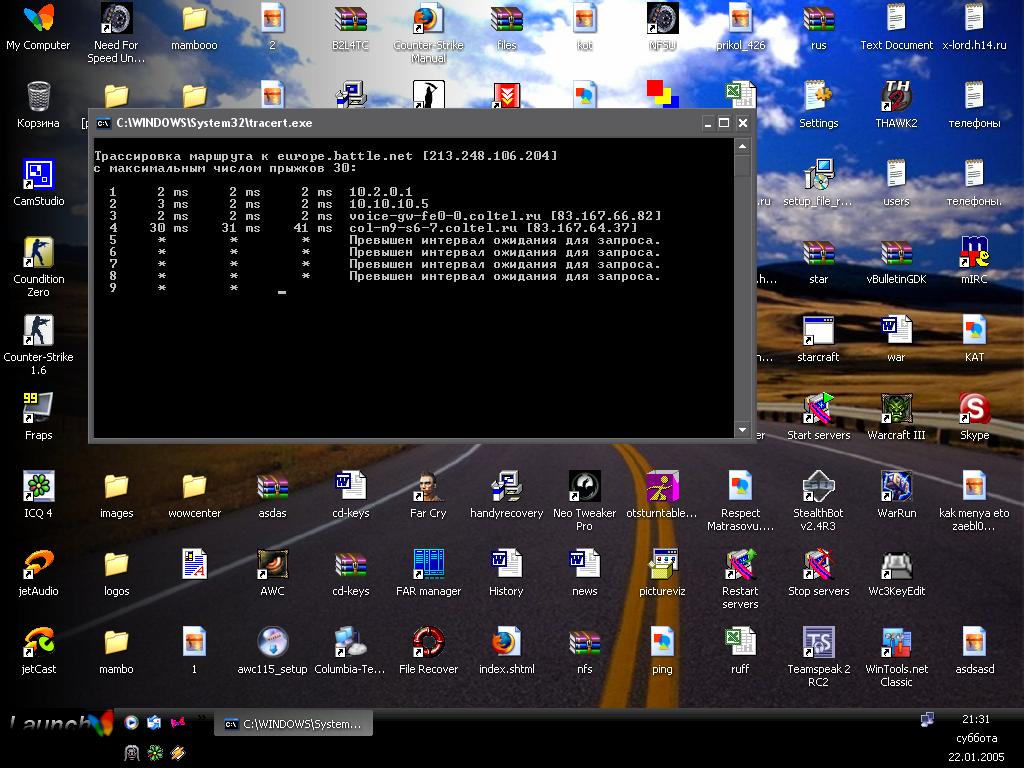Open the mIRC desktop icon

click(x=974, y=253)
